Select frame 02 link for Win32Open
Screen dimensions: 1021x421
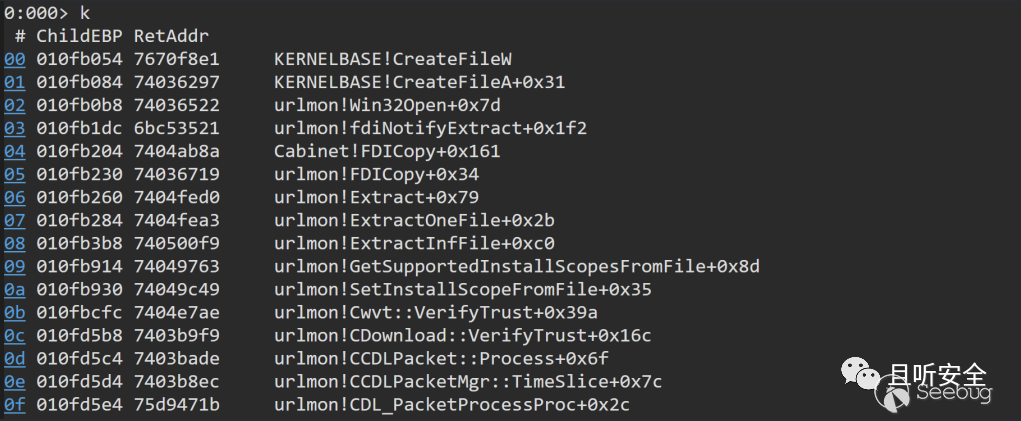click(x=14, y=105)
